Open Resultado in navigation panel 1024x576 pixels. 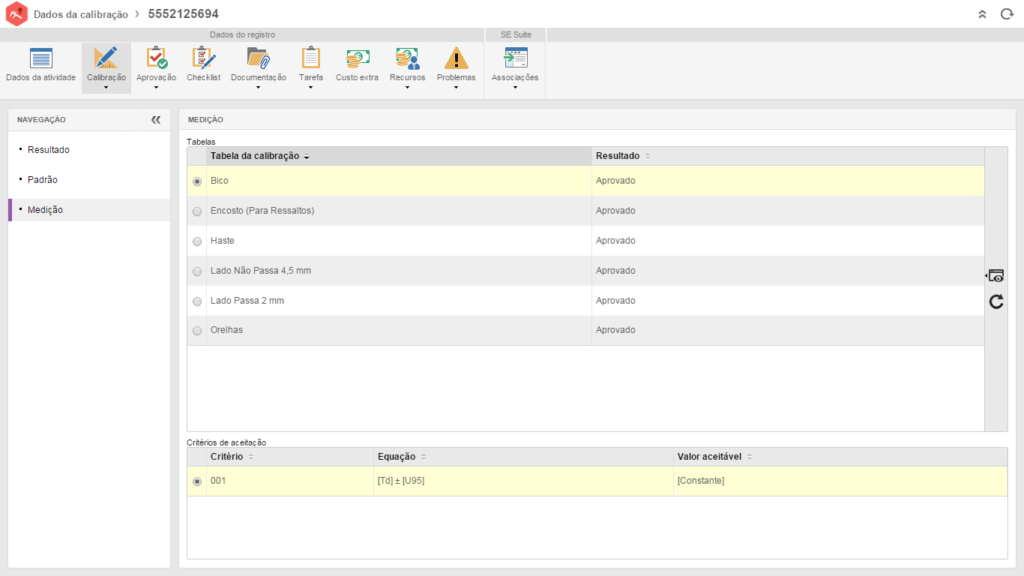[48, 150]
